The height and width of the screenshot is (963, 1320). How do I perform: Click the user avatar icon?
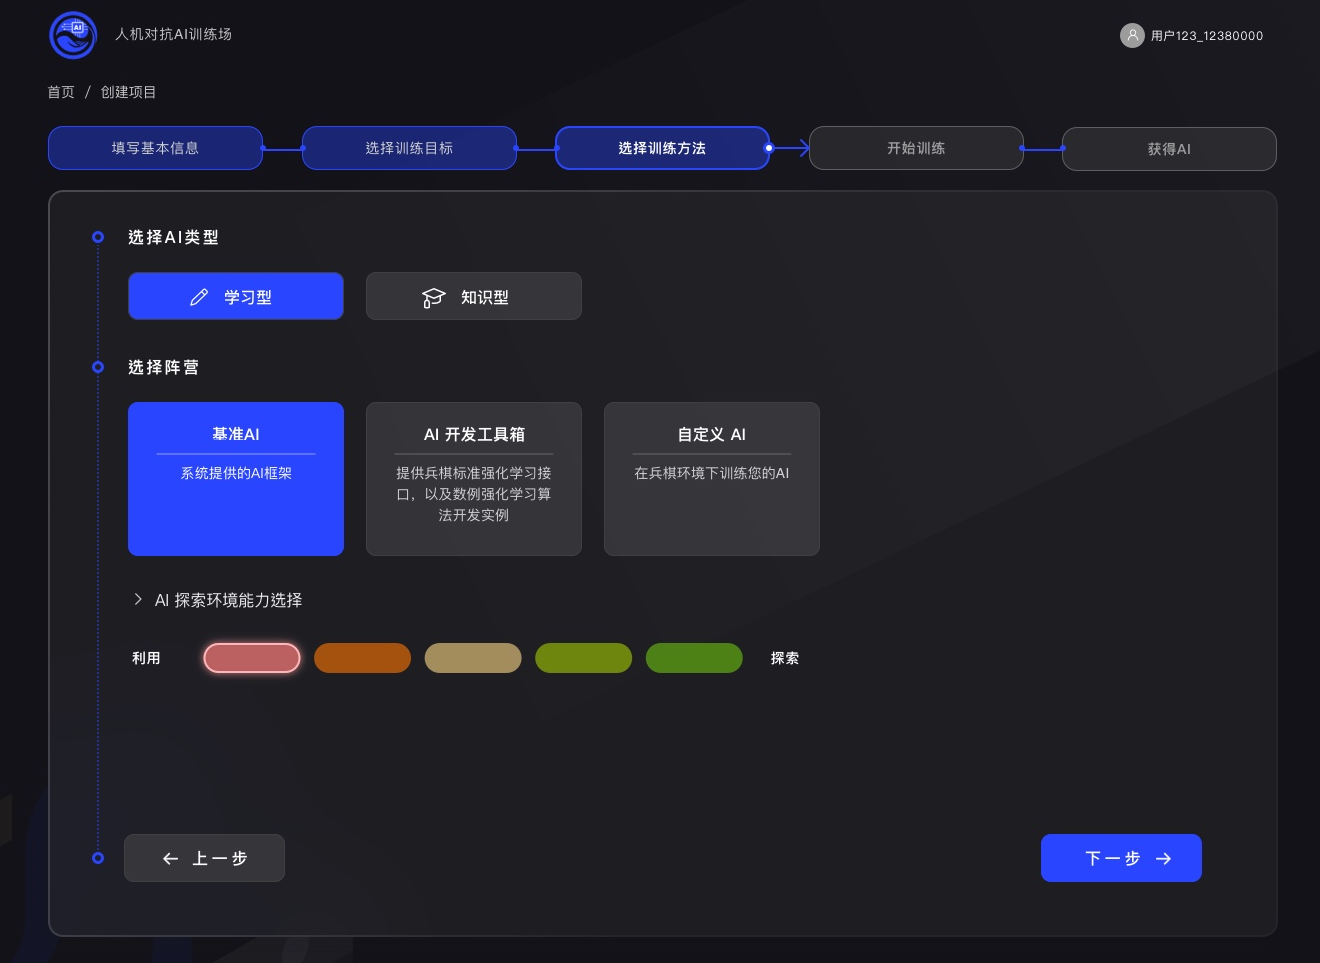[x=1132, y=35]
